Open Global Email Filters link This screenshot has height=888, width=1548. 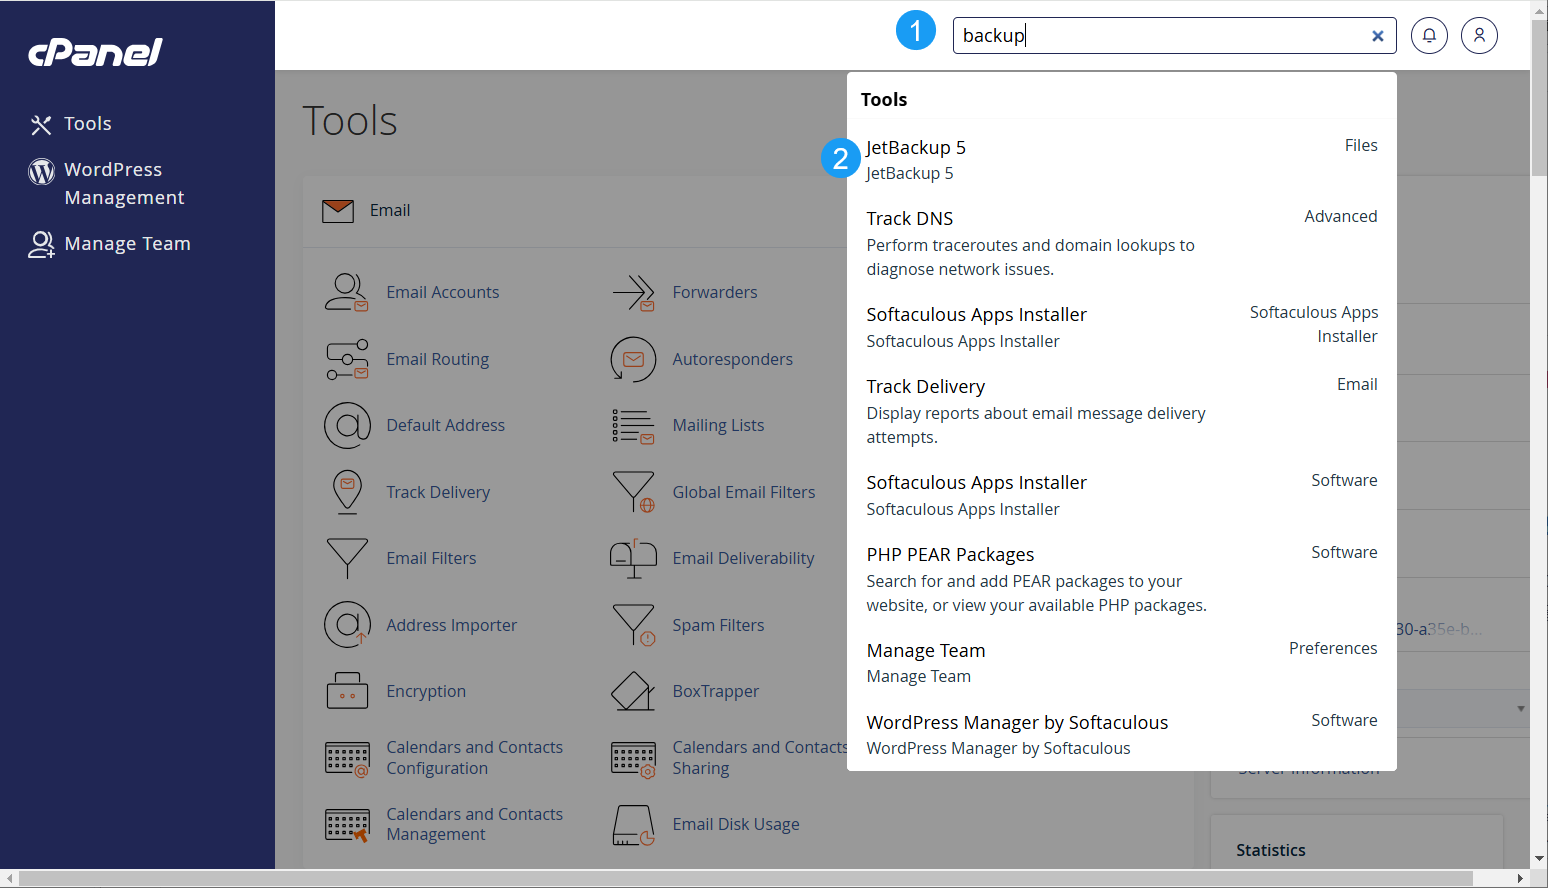744,492
